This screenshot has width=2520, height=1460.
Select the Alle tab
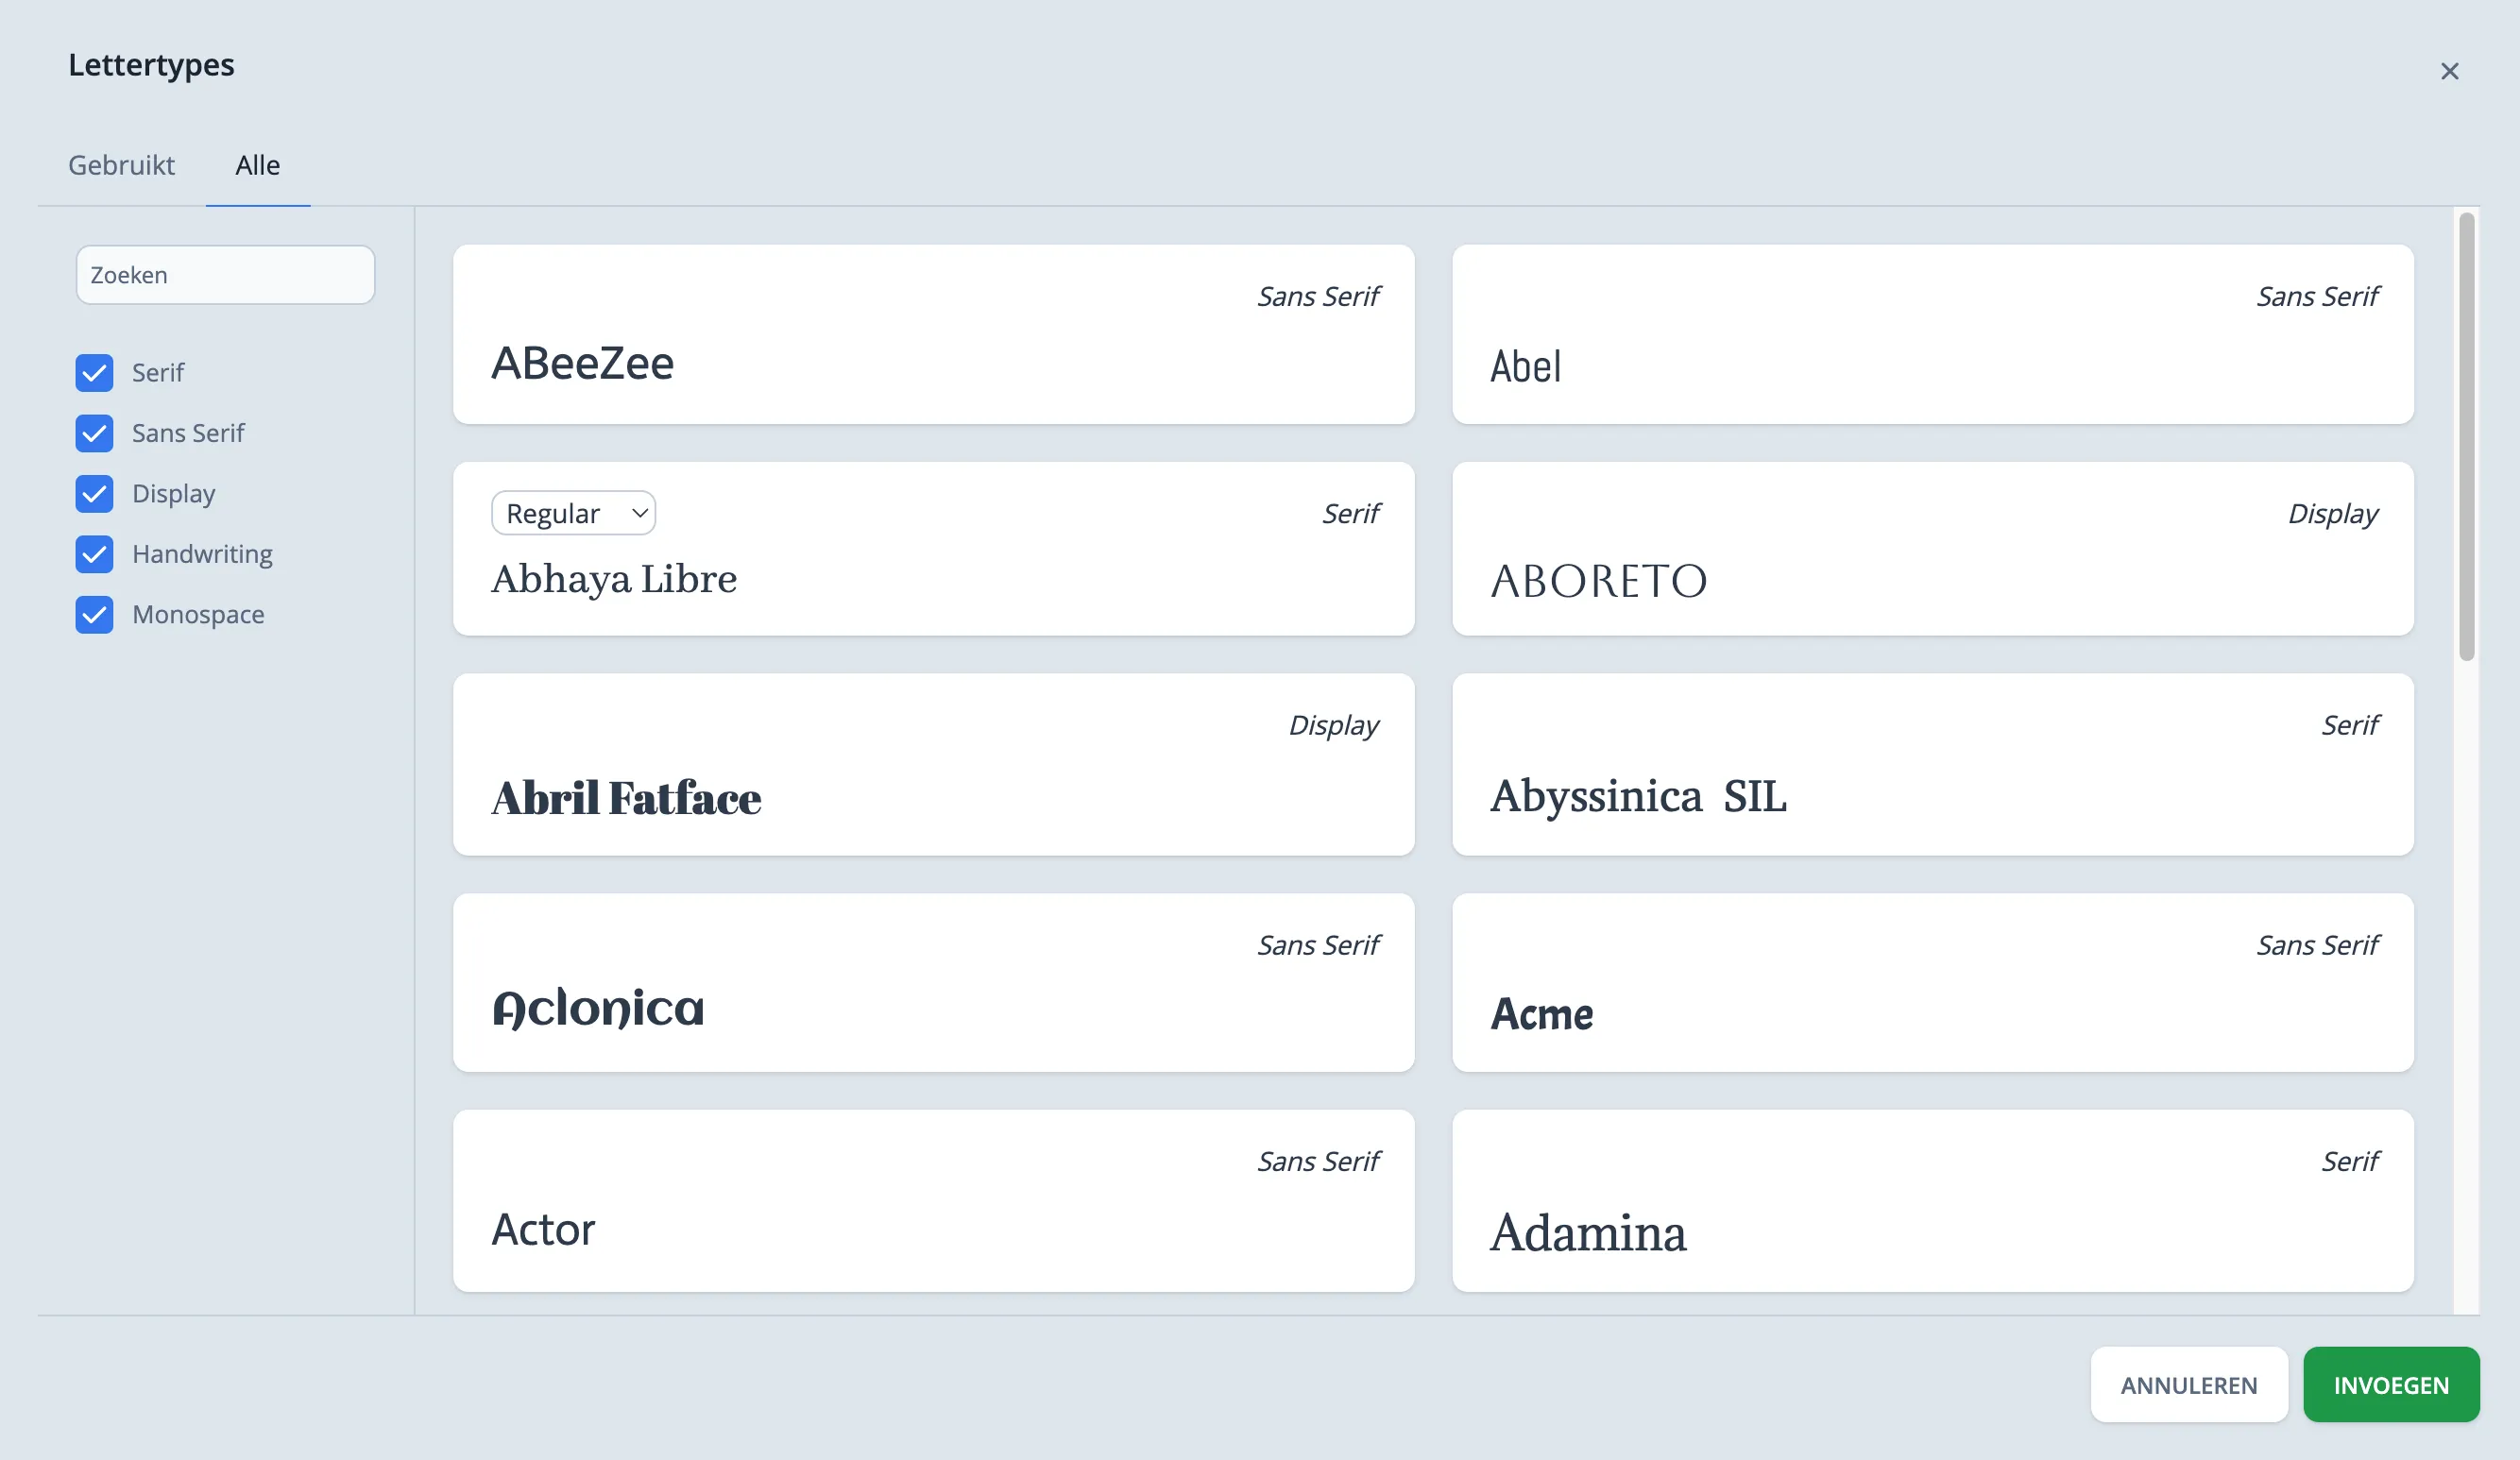click(257, 165)
